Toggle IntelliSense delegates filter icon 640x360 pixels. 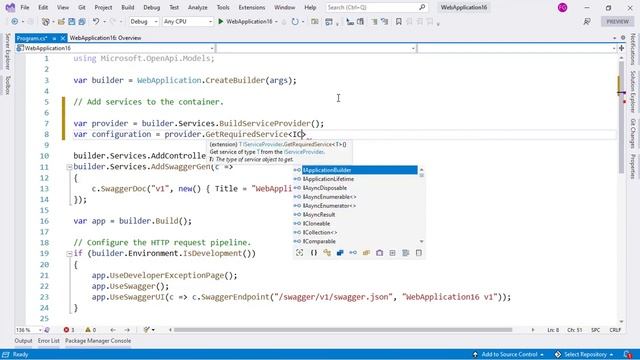[379, 253]
